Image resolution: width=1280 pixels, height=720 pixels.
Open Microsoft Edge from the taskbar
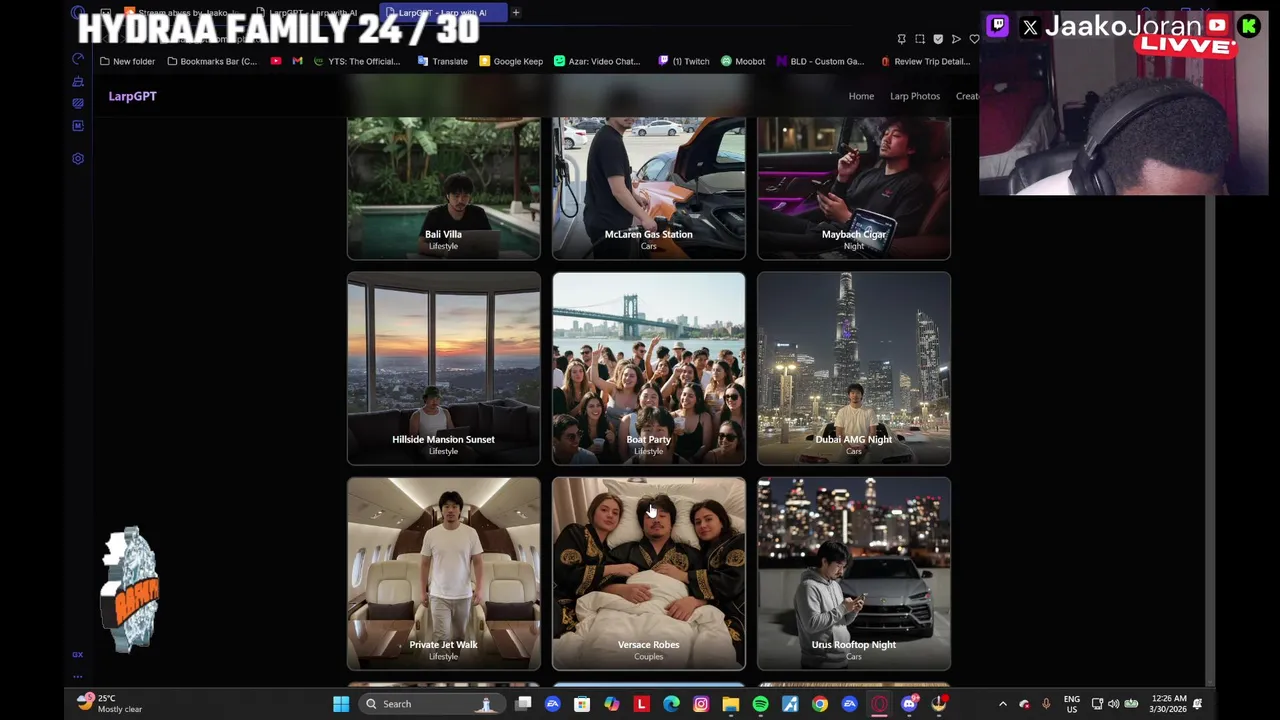pyautogui.click(x=671, y=704)
